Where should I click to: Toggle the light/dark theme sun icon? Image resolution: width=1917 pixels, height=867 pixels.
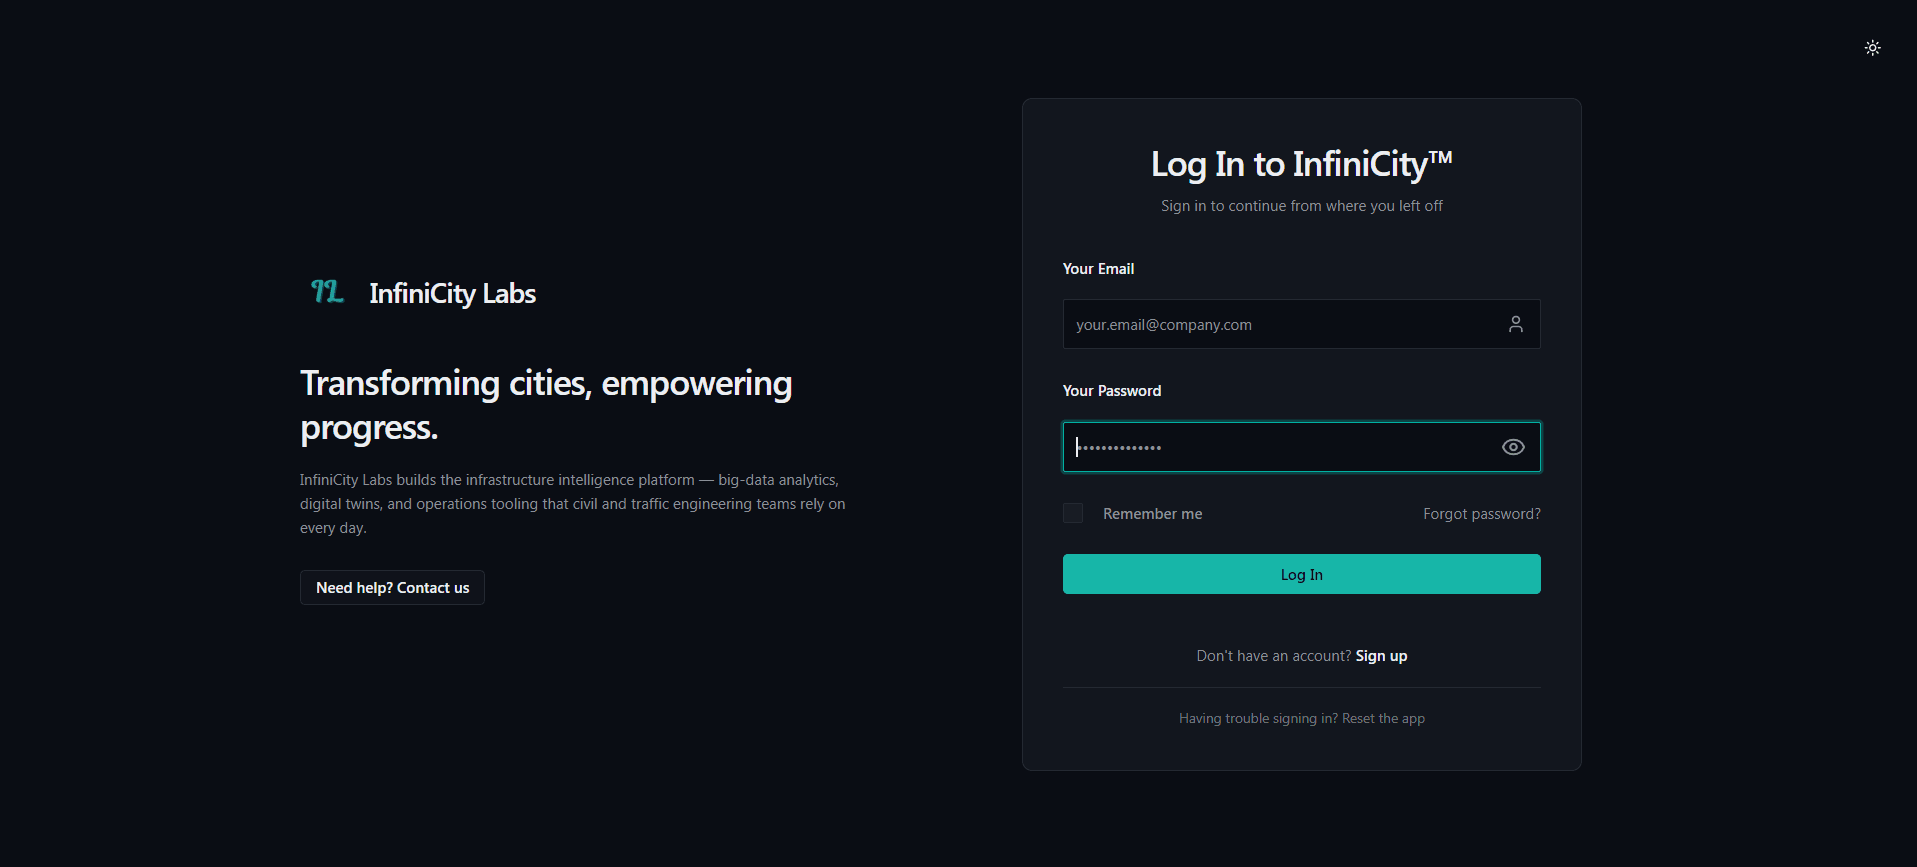(x=1872, y=48)
